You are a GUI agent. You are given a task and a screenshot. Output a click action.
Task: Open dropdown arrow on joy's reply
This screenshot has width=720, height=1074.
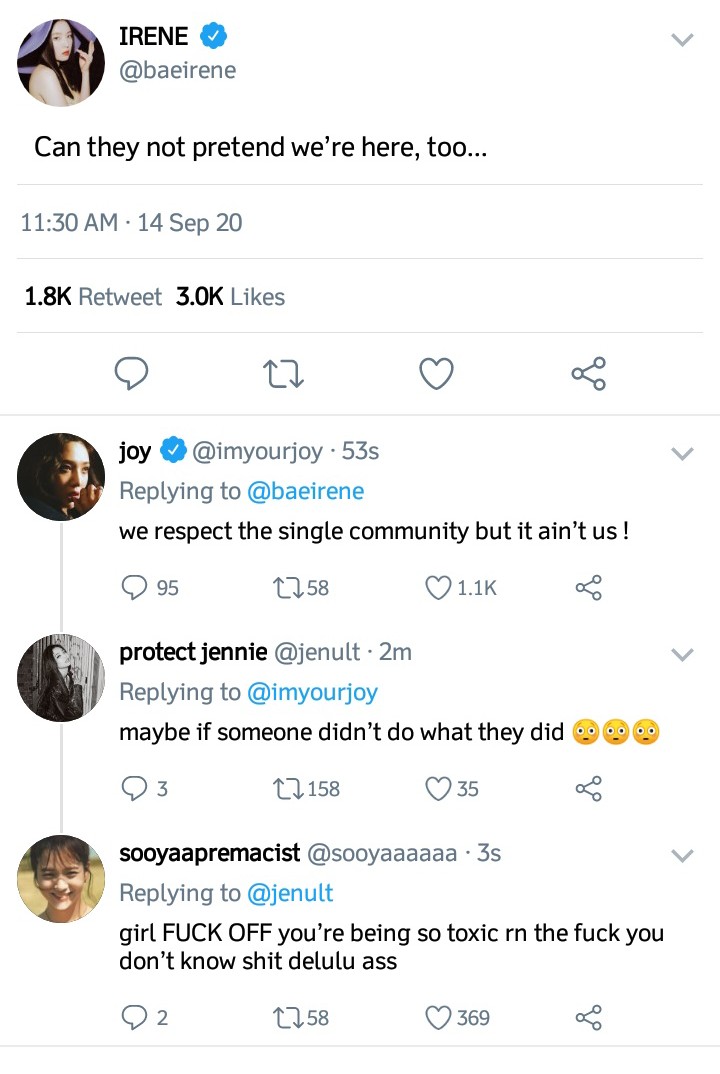click(x=682, y=453)
